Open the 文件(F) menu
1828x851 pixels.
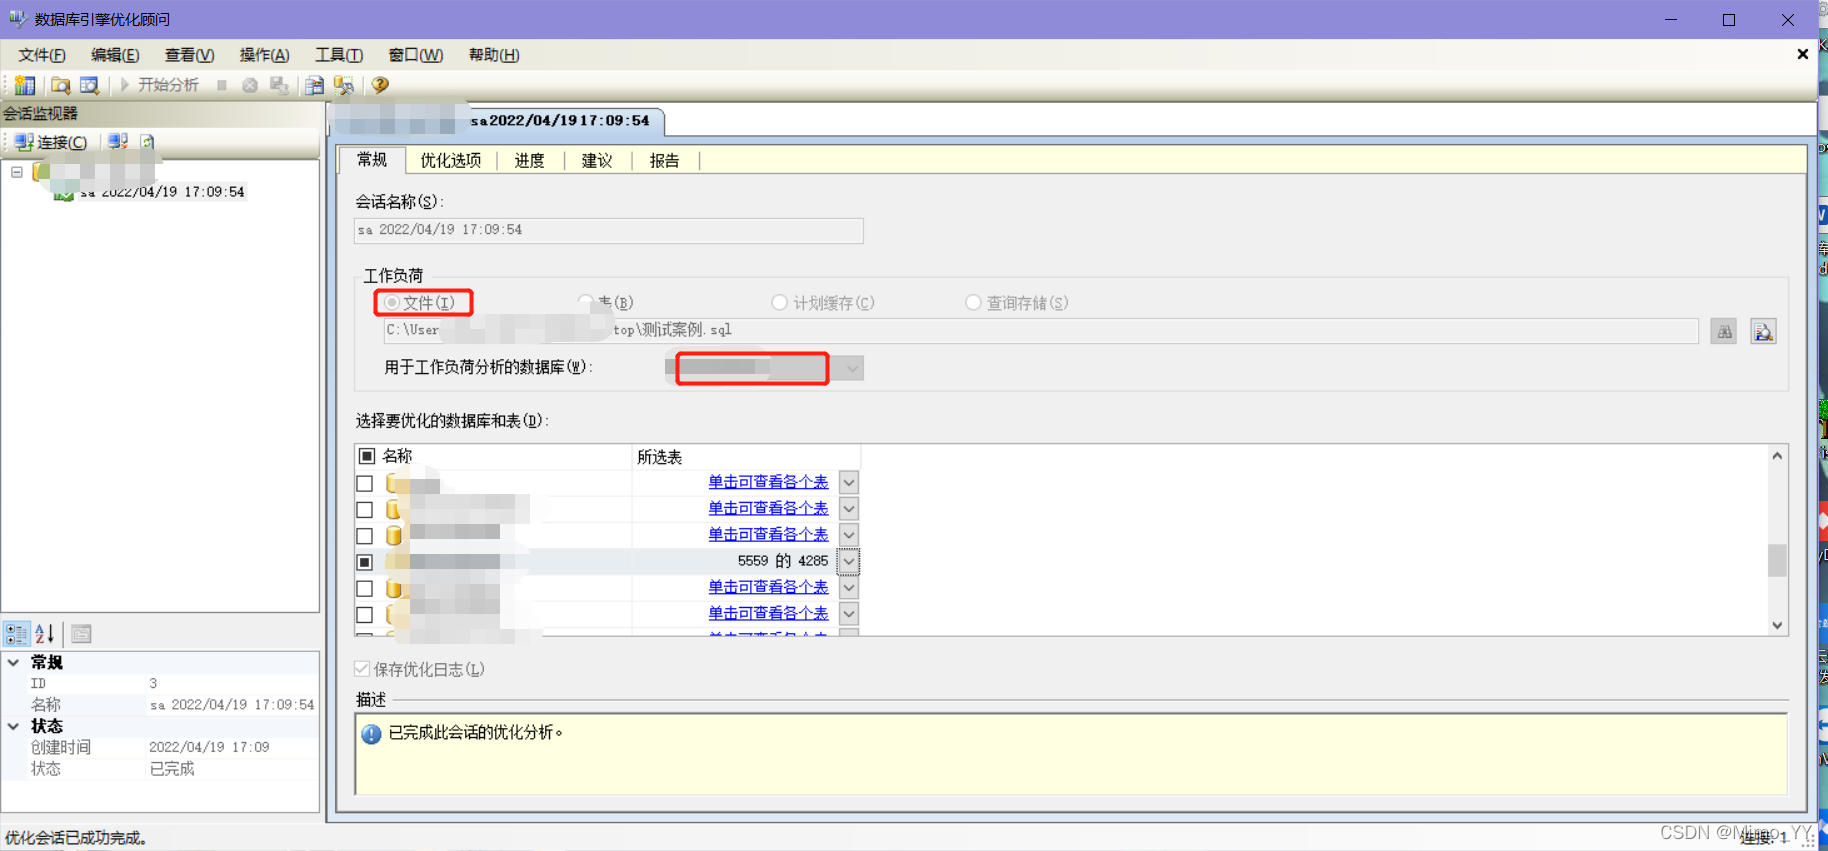42,55
